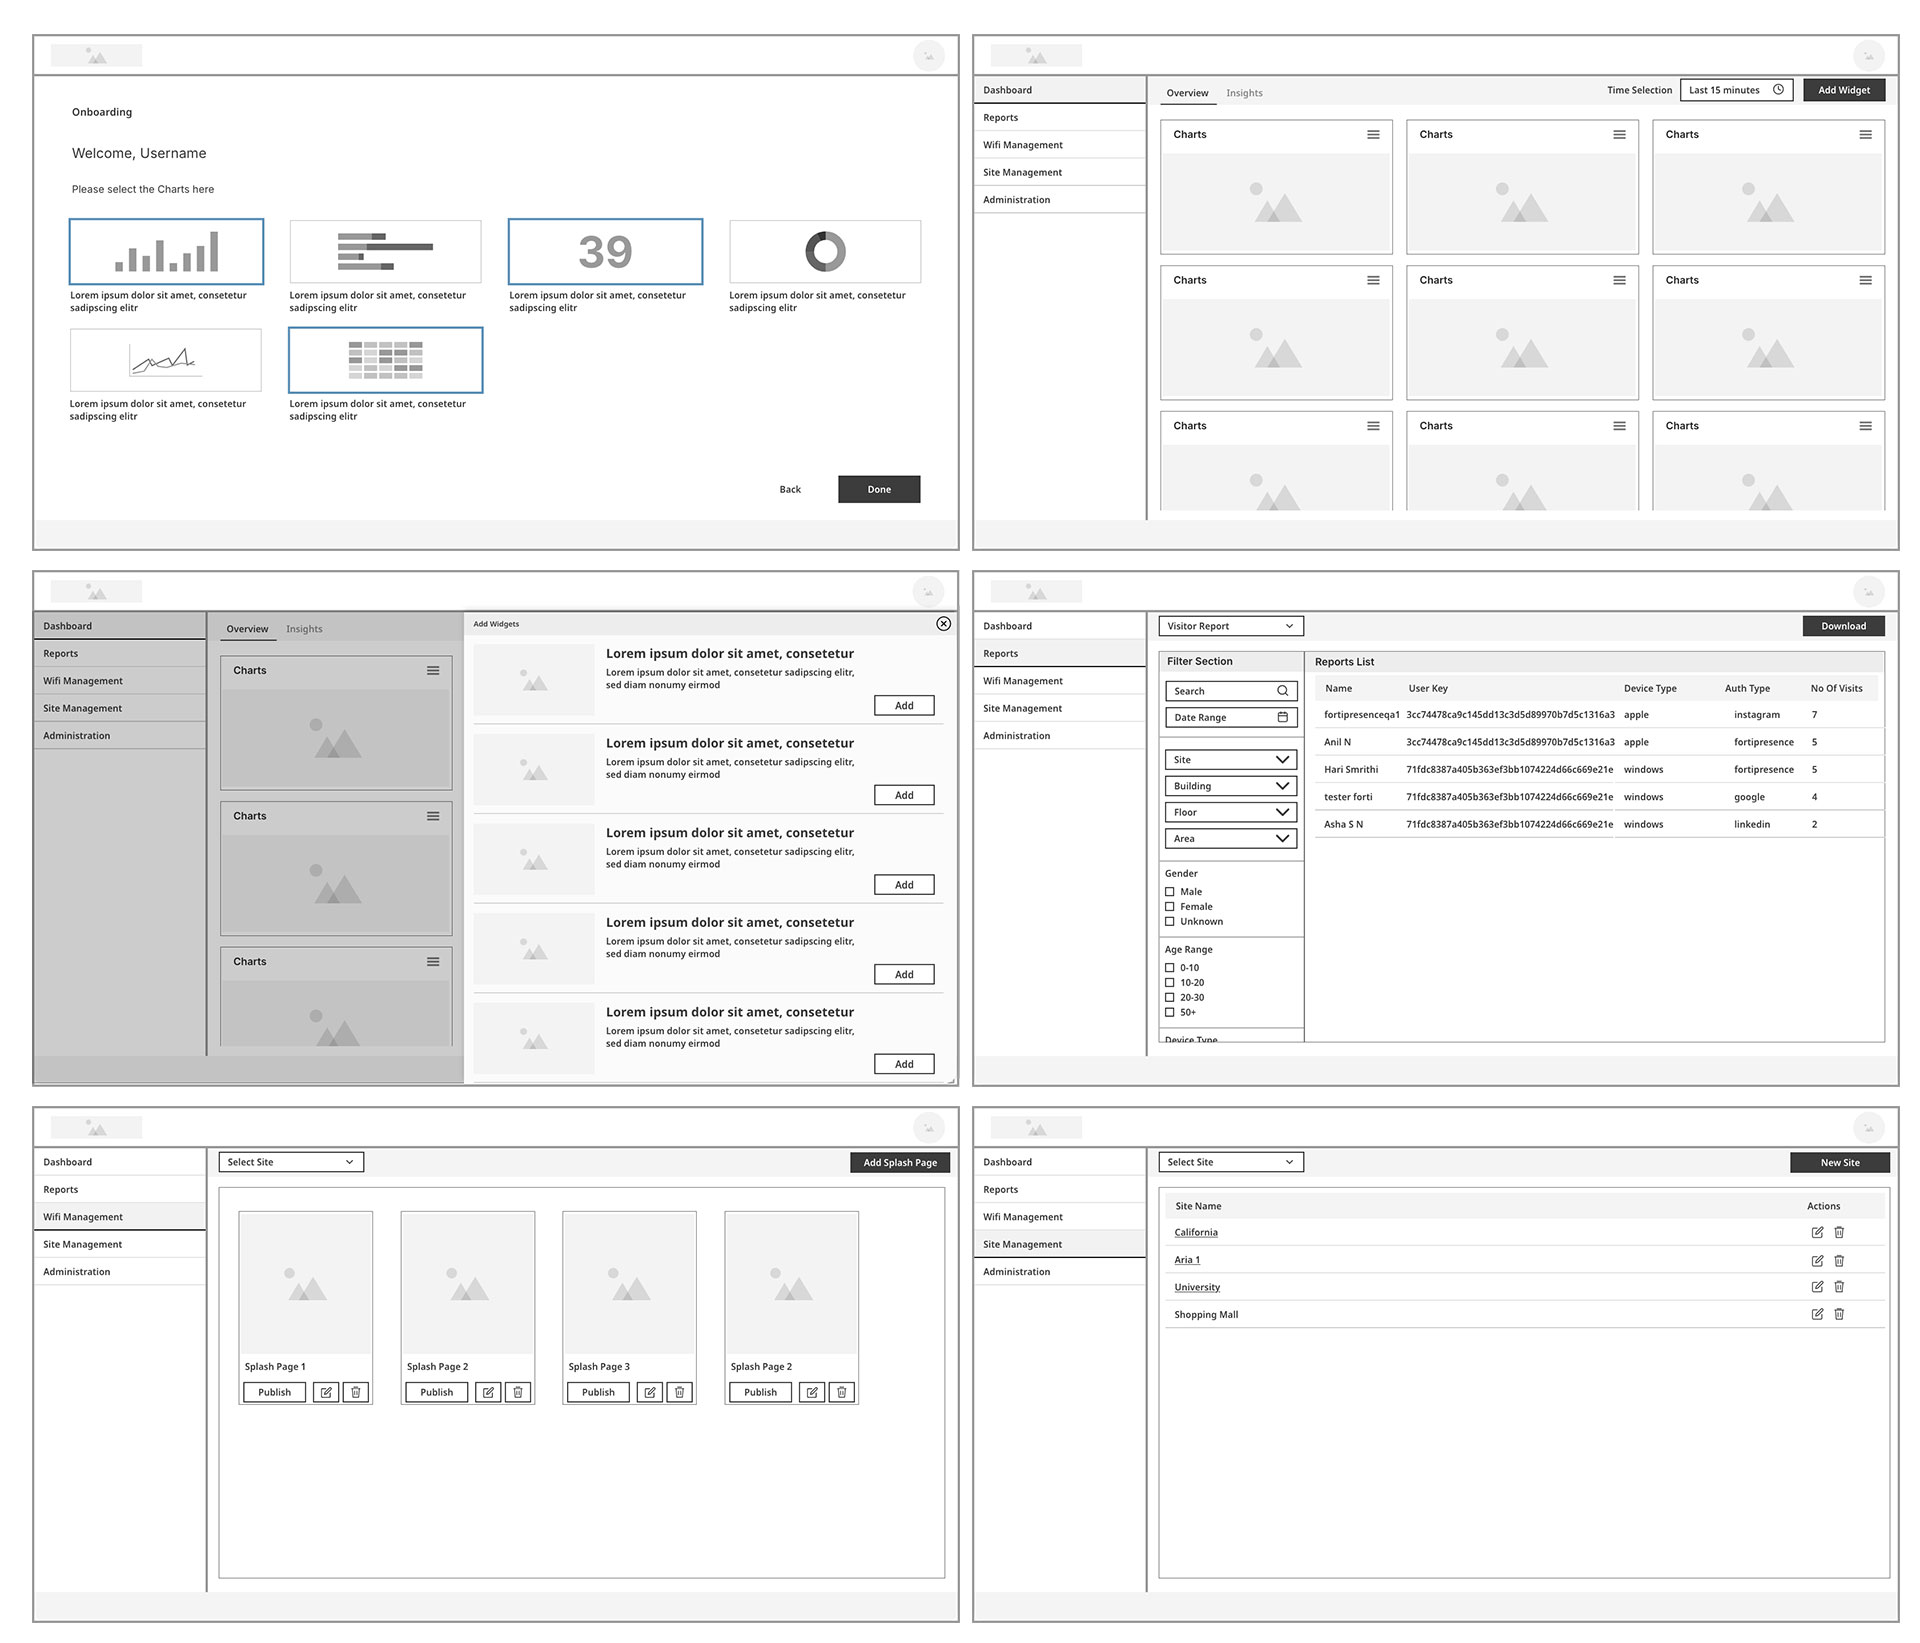Delete the Shopping Mall site with the trash icon
The image size is (1920, 1643).
pos(1839,1315)
